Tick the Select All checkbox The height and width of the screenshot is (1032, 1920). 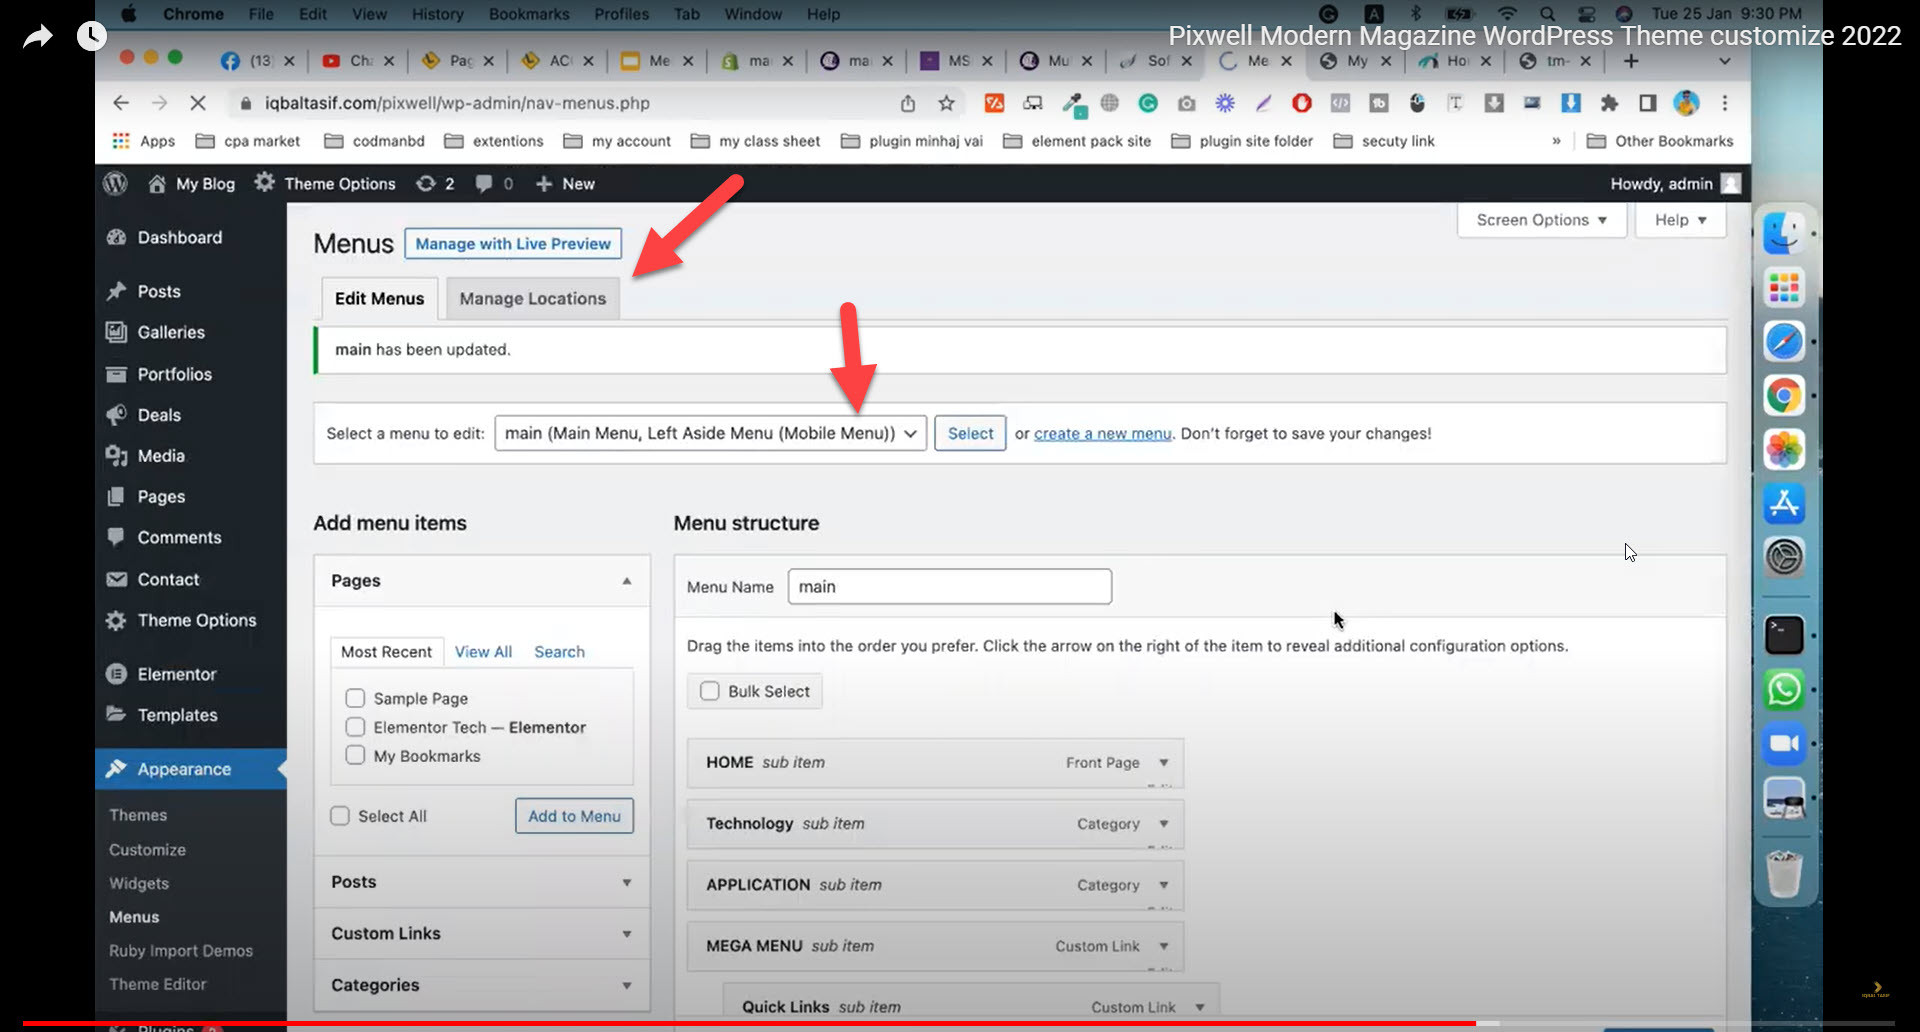pyautogui.click(x=340, y=816)
